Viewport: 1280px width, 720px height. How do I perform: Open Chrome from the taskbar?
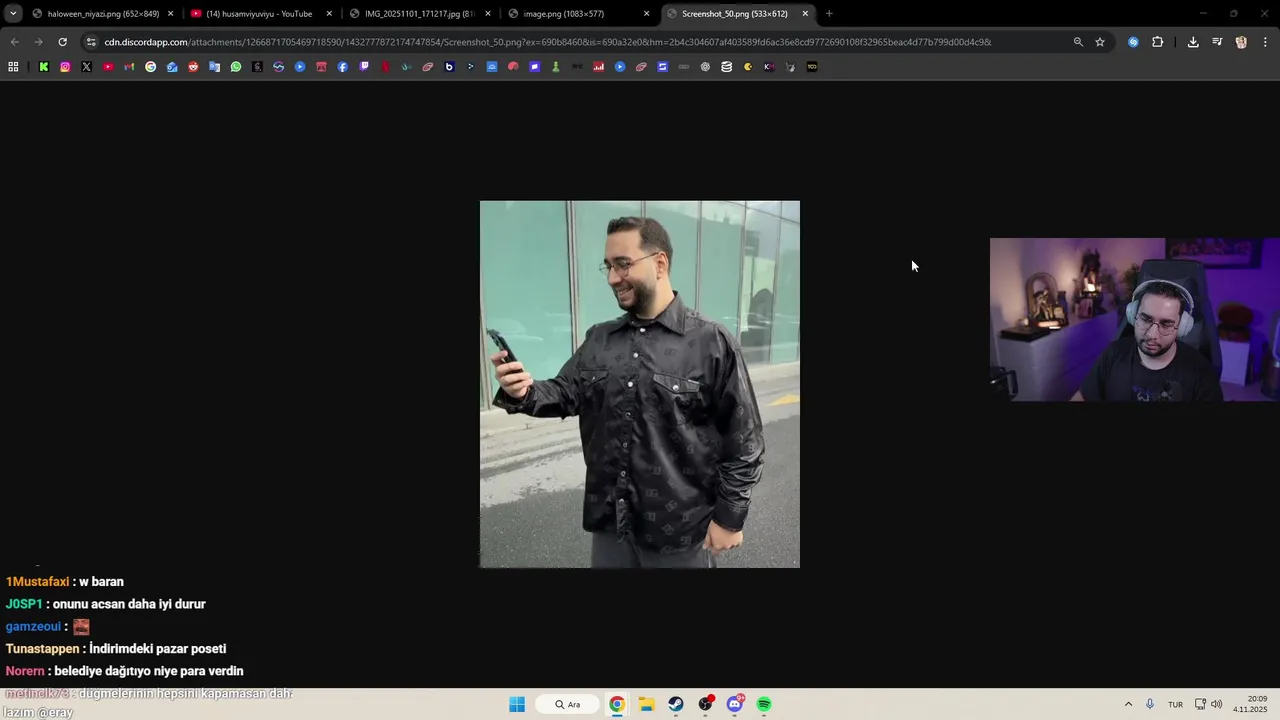617,704
